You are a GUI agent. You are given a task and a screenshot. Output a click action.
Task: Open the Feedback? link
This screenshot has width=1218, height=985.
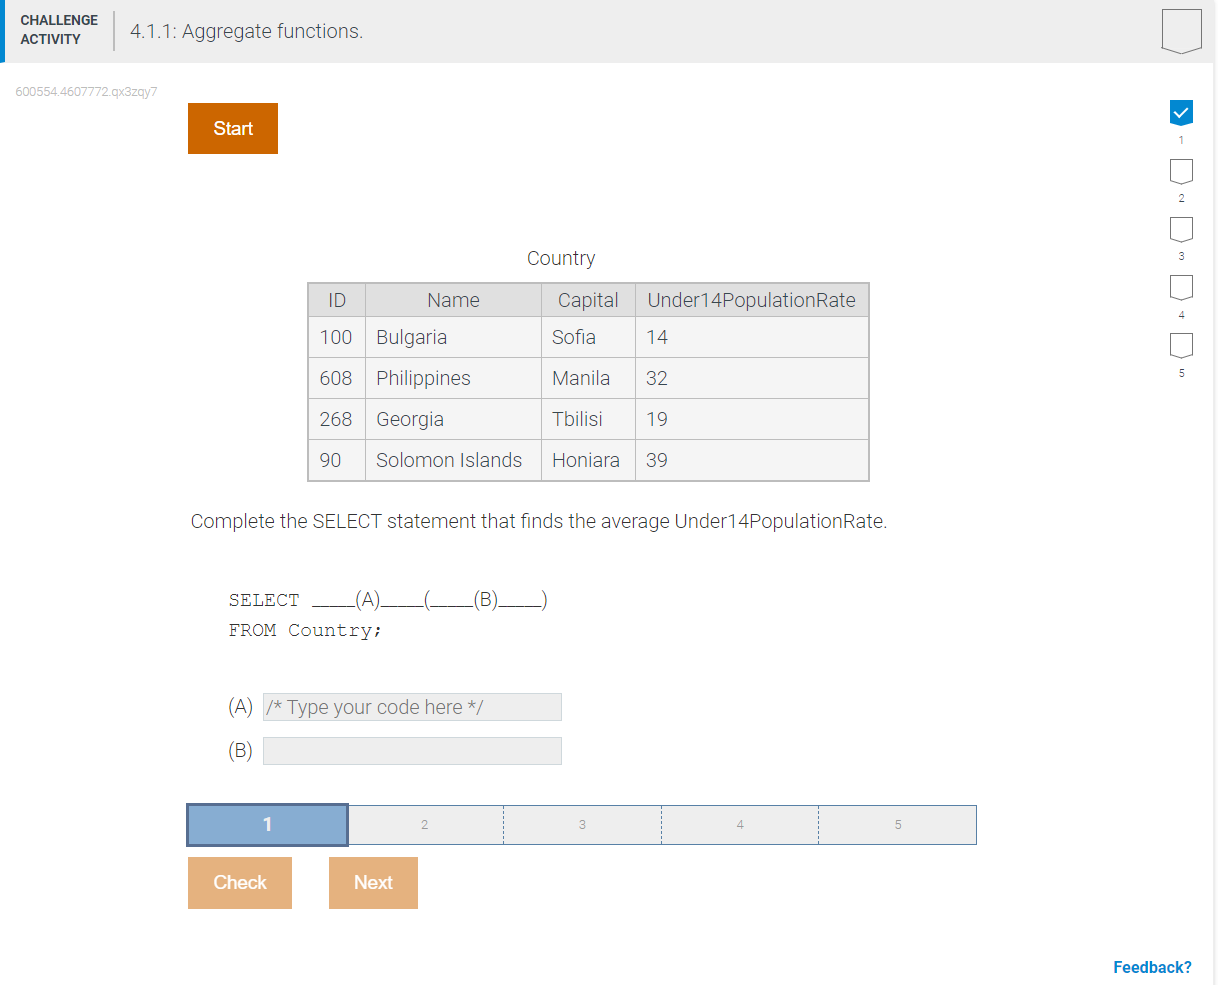(x=1152, y=966)
